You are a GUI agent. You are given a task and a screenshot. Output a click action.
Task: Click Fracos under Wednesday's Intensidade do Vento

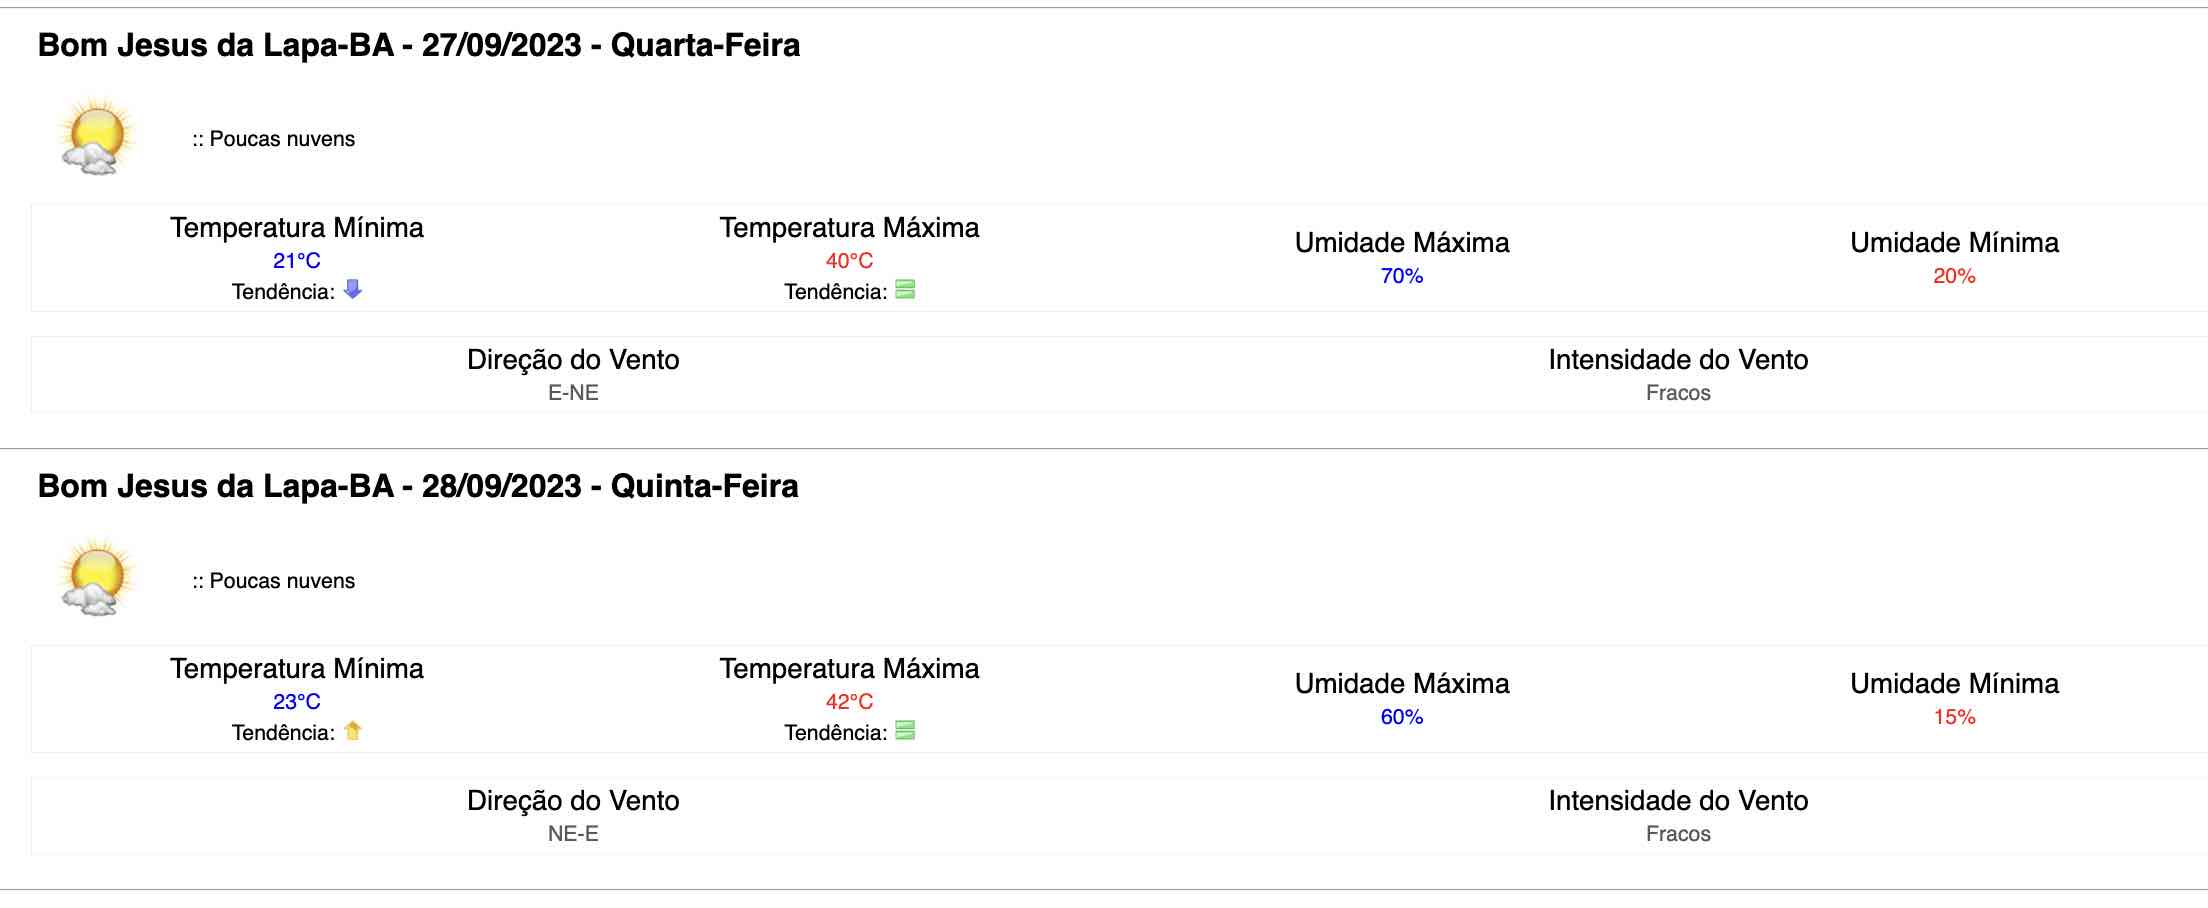(x=1678, y=393)
